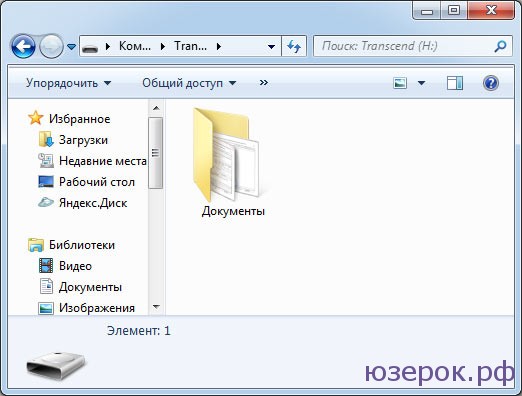The width and height of the screenshot is (522, 396).
Task: Open Загрузки folder in sidebar
Action: [83, 140]
